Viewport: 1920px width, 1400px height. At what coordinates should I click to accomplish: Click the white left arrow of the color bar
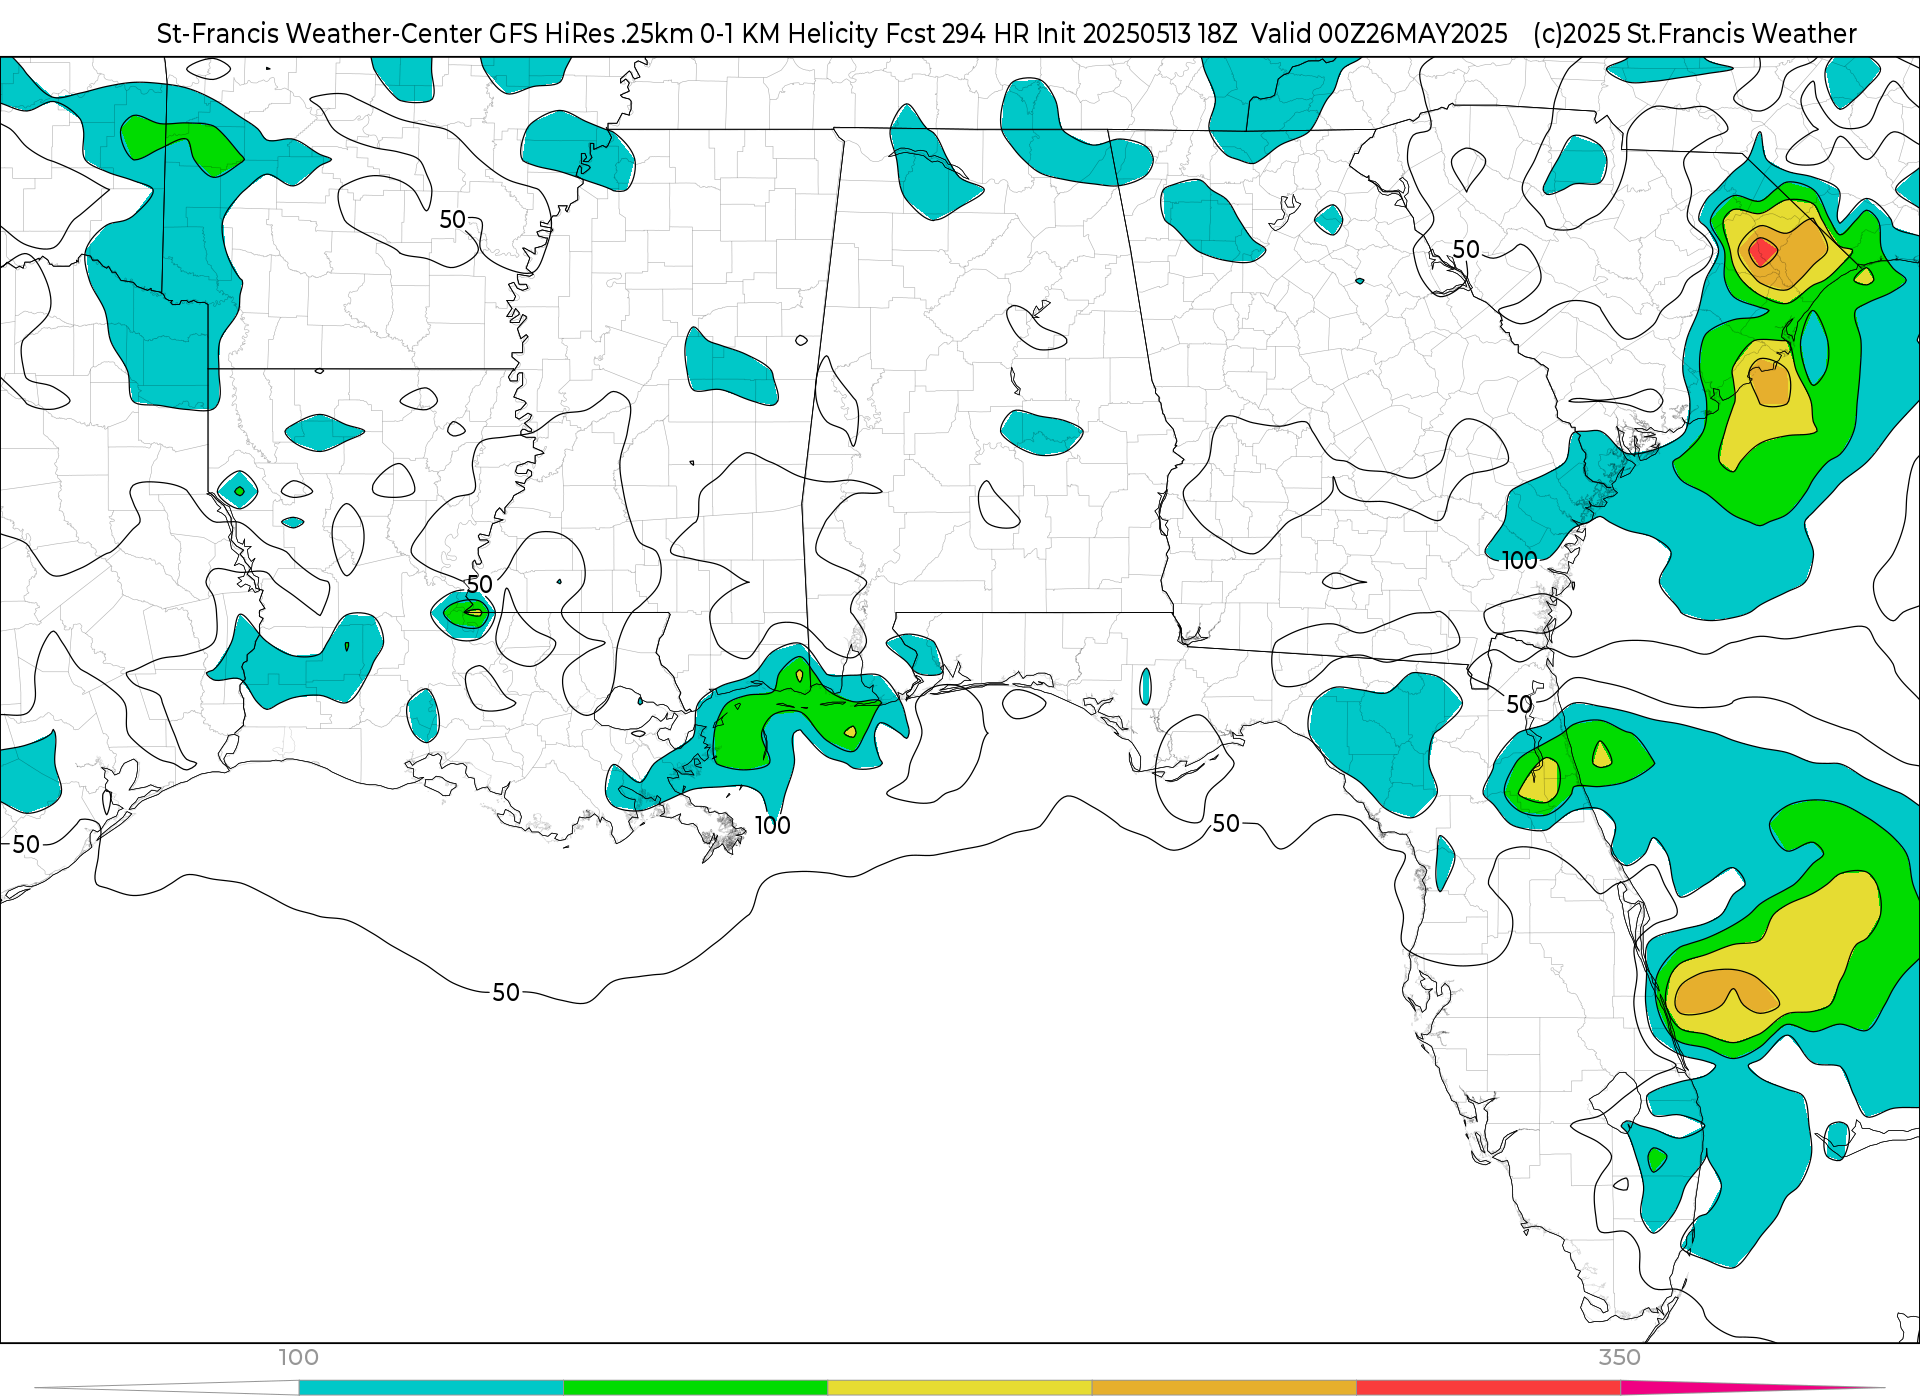[167, 1387]
